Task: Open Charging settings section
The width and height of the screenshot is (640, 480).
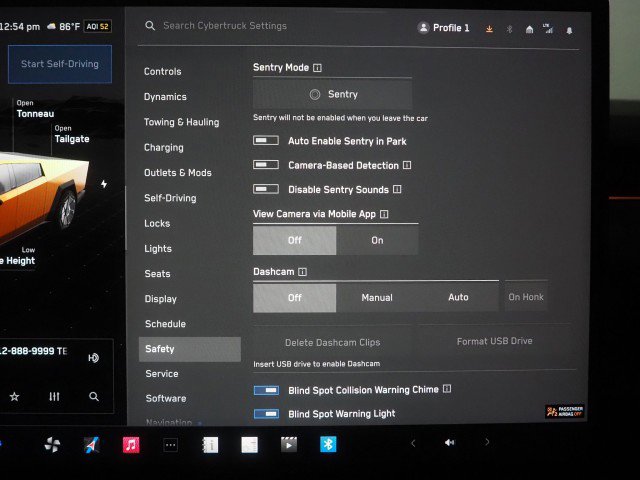Action: 164,147
